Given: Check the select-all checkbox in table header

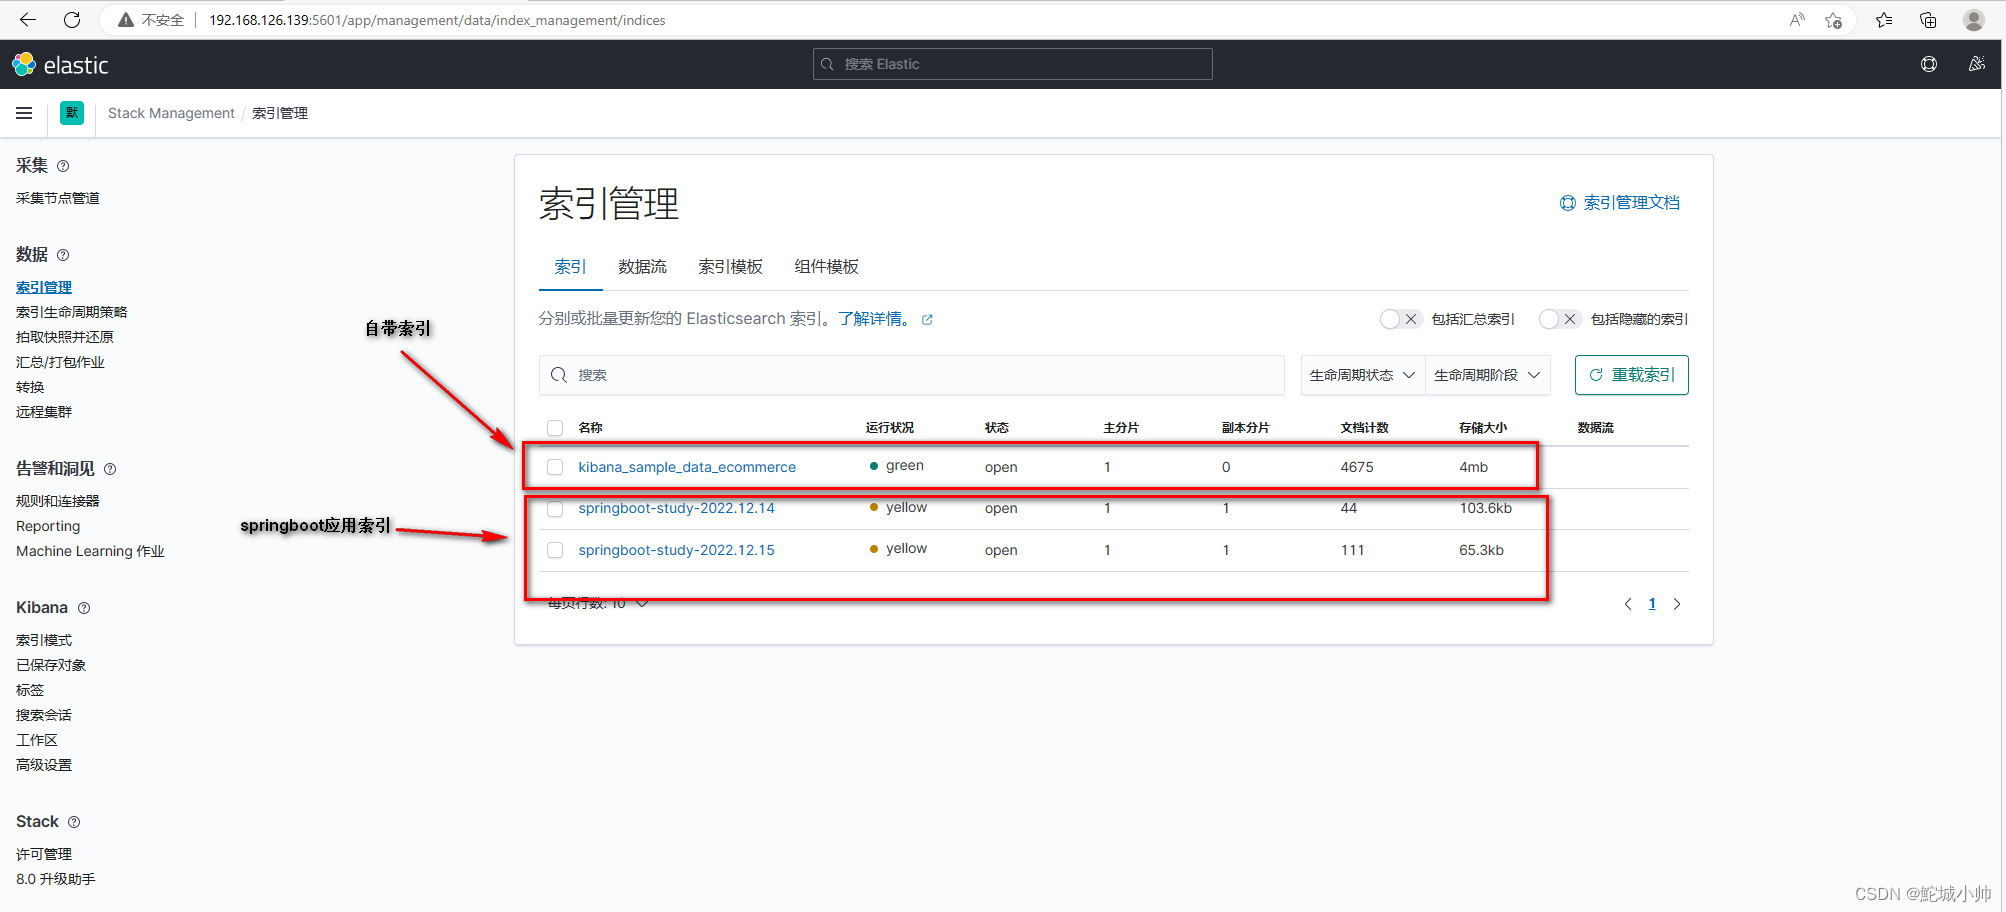Looking at the screenshot, I should (x=555, y=428).
